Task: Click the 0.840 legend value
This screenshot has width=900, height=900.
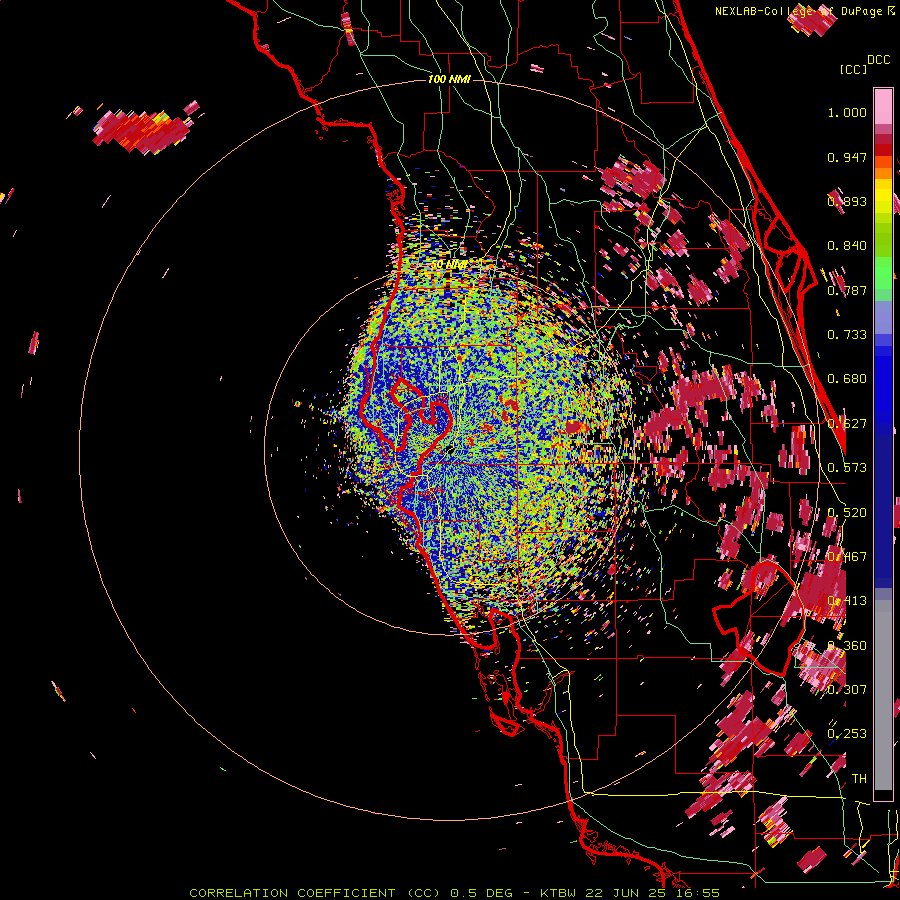Action: [847, 246]
